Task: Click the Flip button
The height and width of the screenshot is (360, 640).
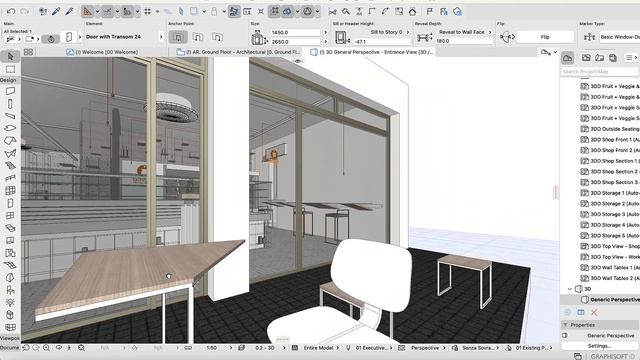Action: tap(545, 37)
